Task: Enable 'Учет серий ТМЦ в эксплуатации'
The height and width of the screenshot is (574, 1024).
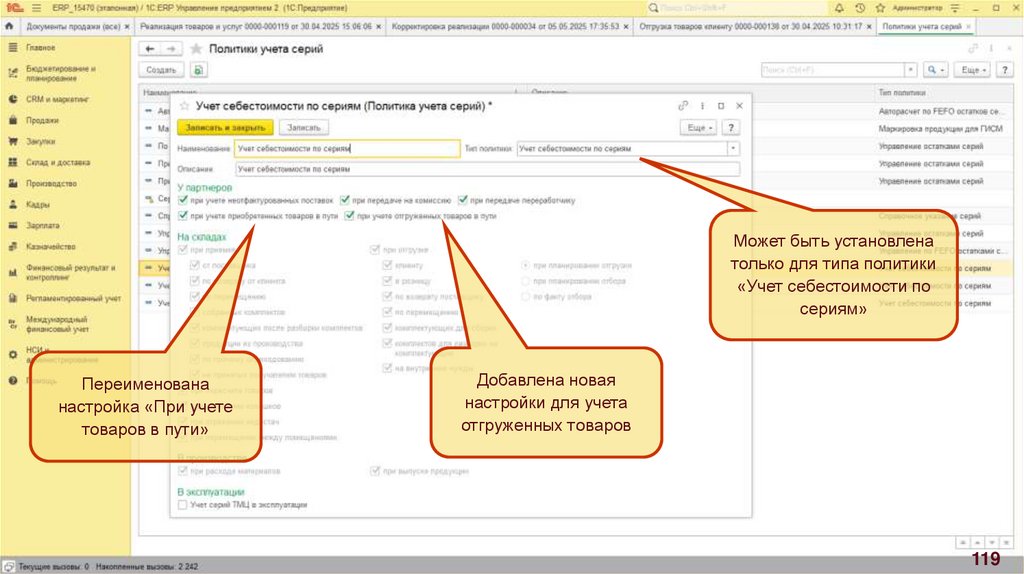Action: [x=182, y=505]
